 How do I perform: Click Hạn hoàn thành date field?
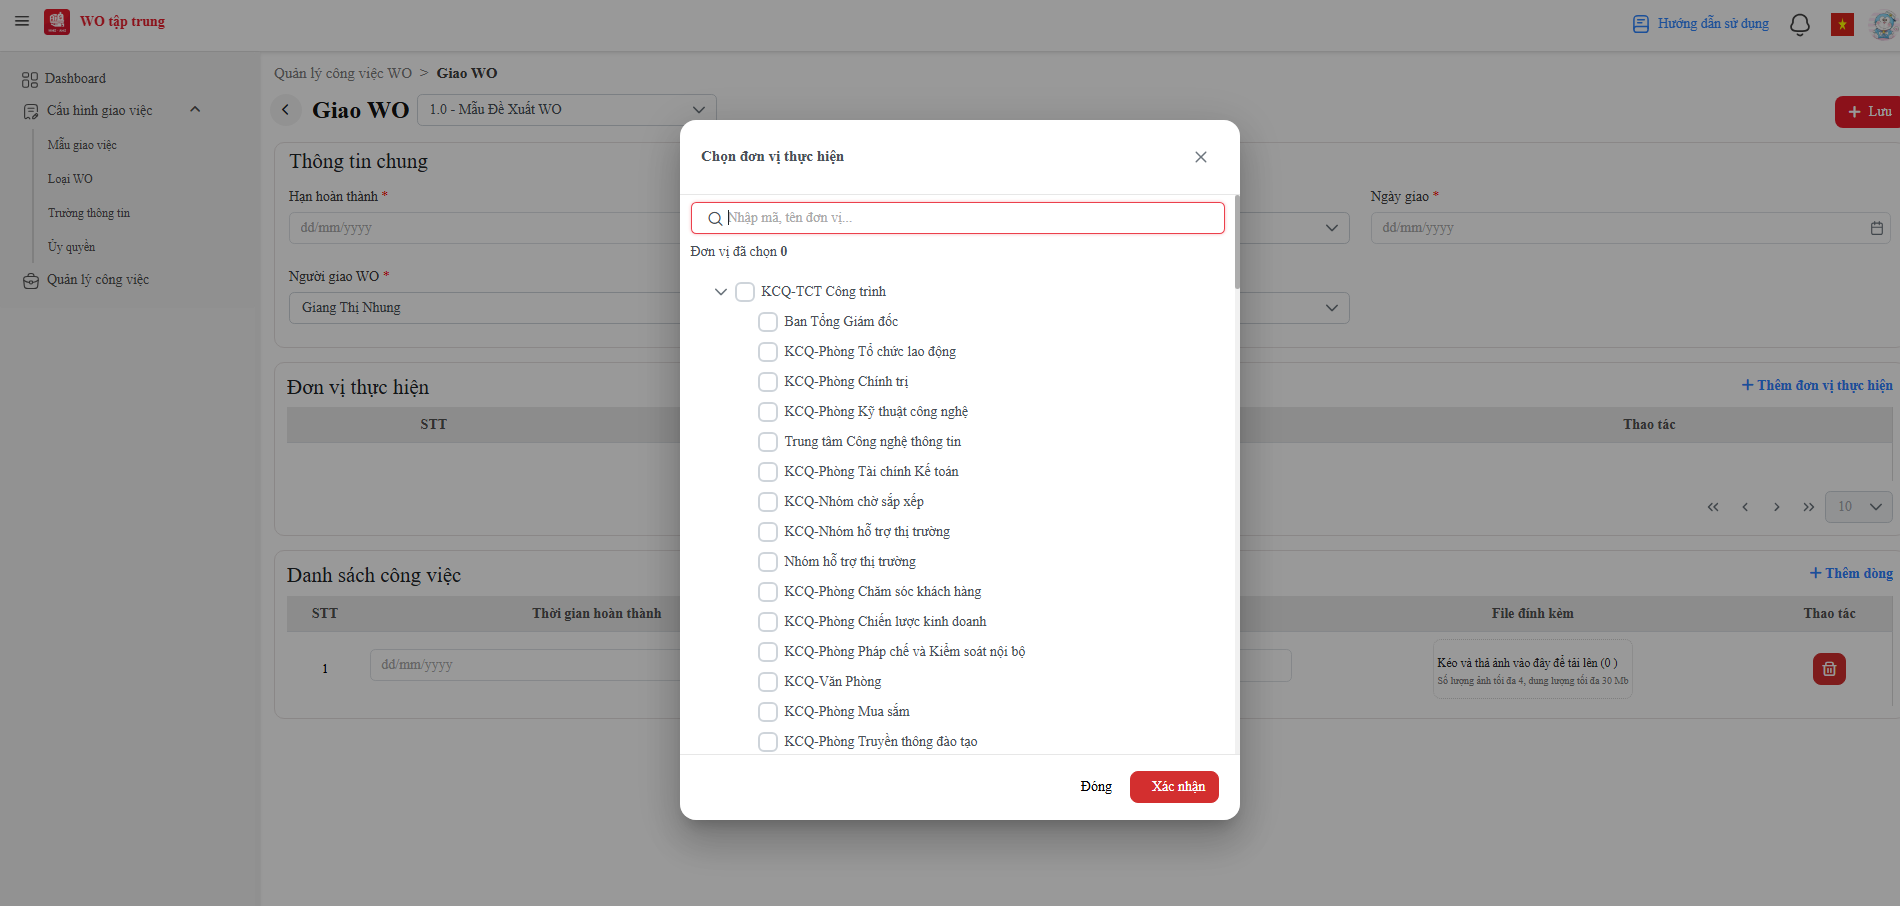click(485, 228)
